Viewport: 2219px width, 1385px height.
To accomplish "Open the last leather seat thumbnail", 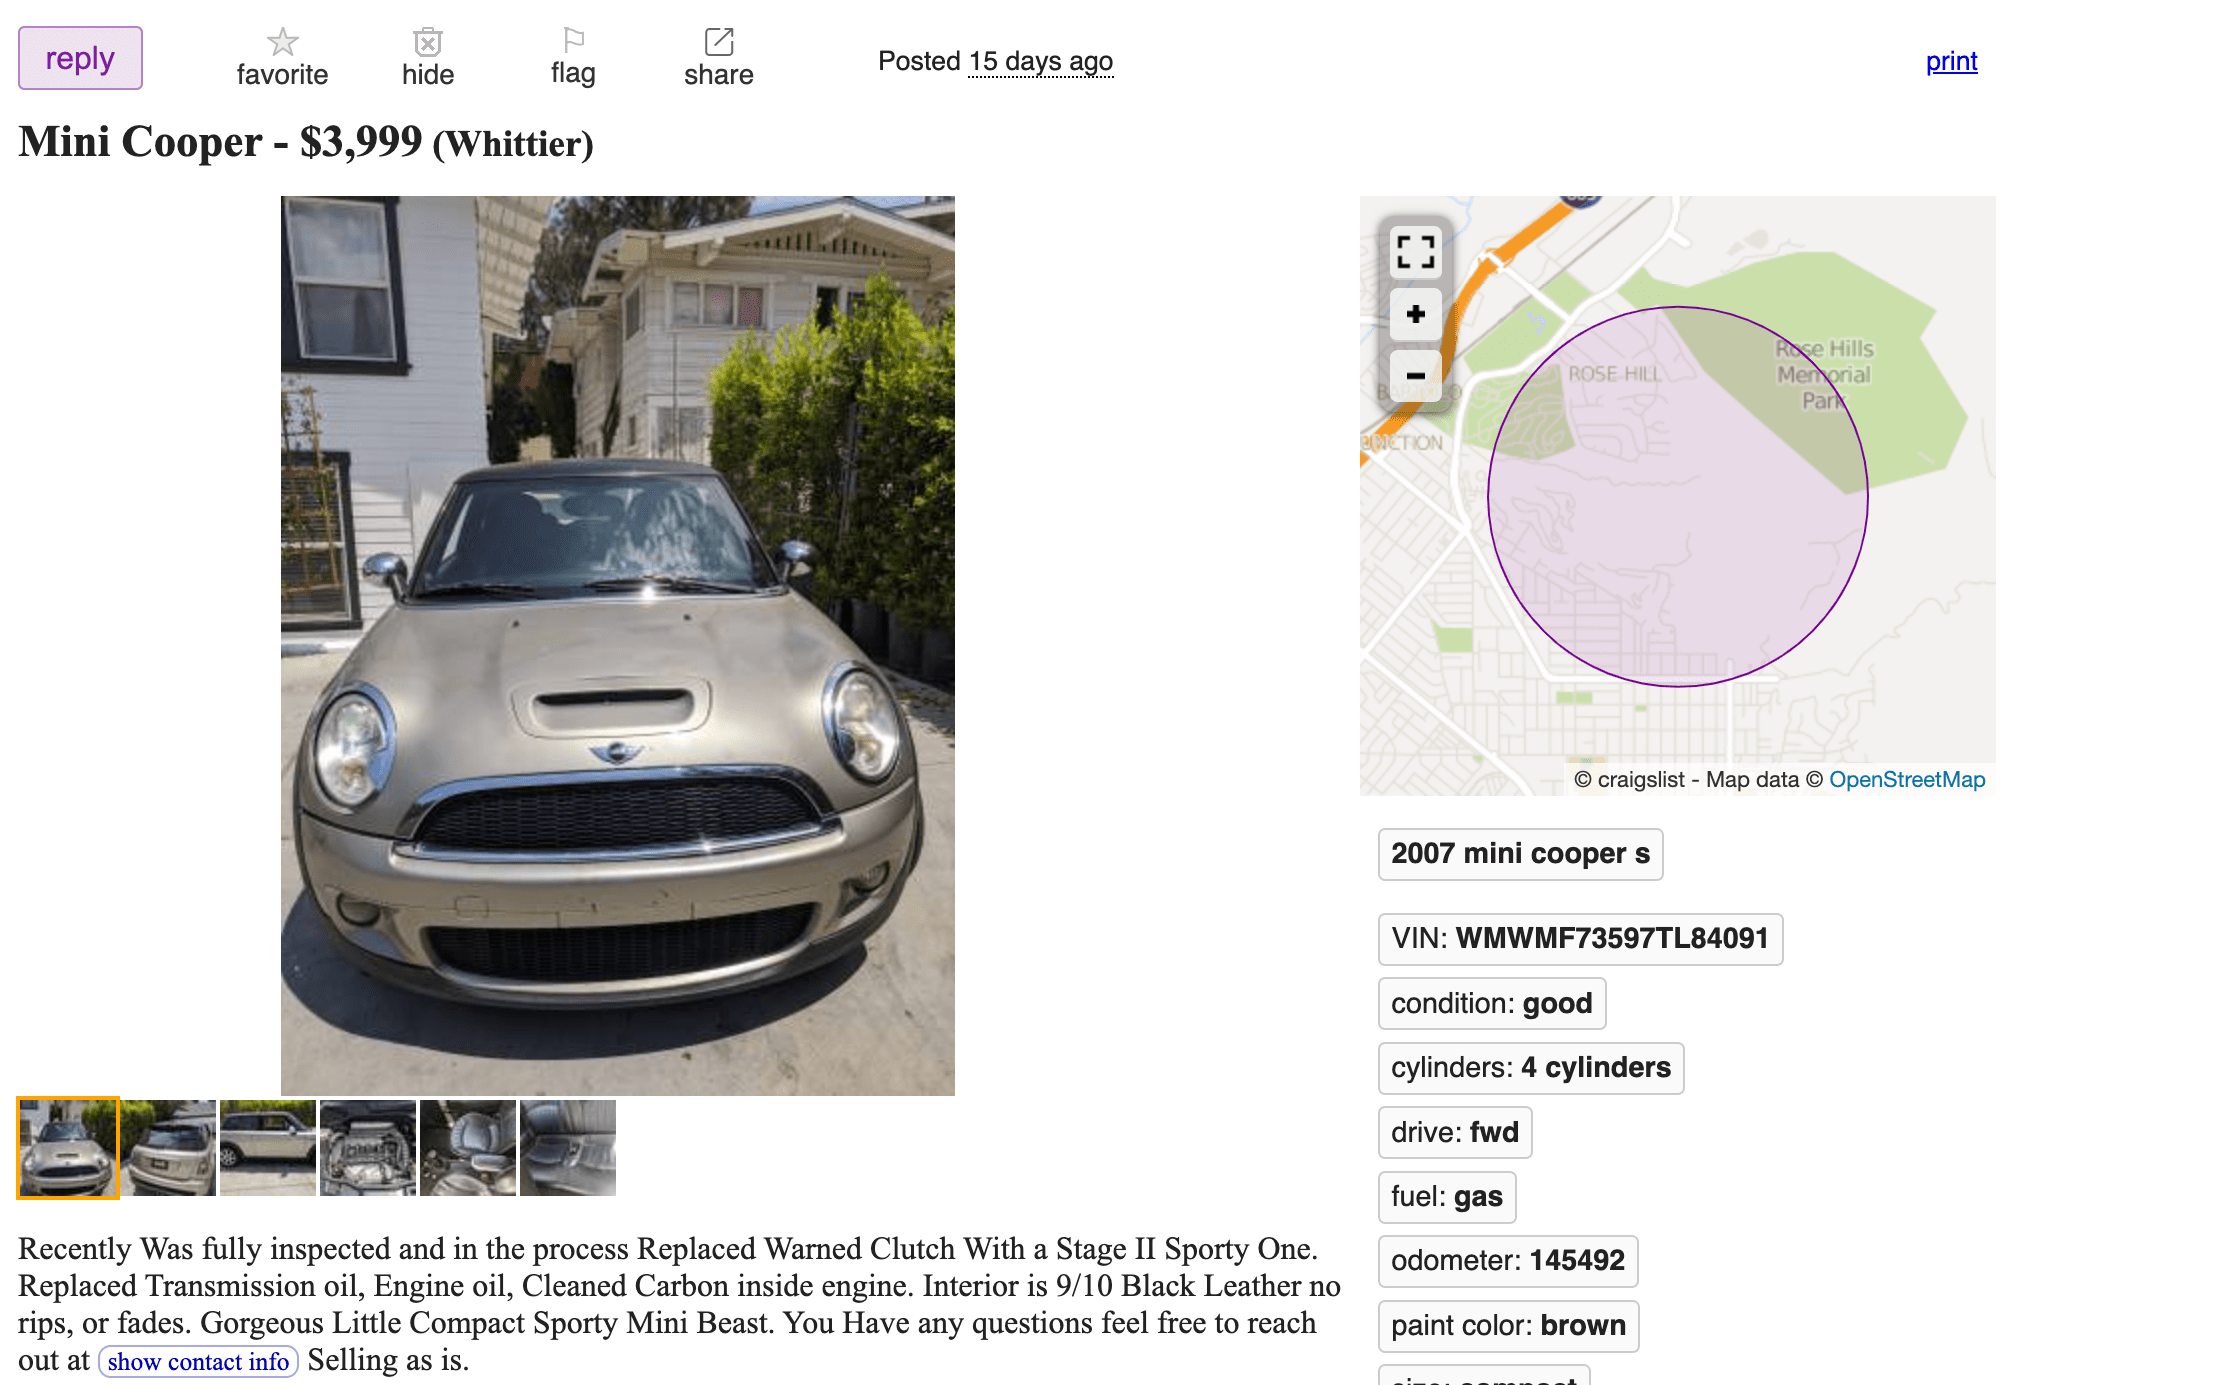I will 568,1148.
